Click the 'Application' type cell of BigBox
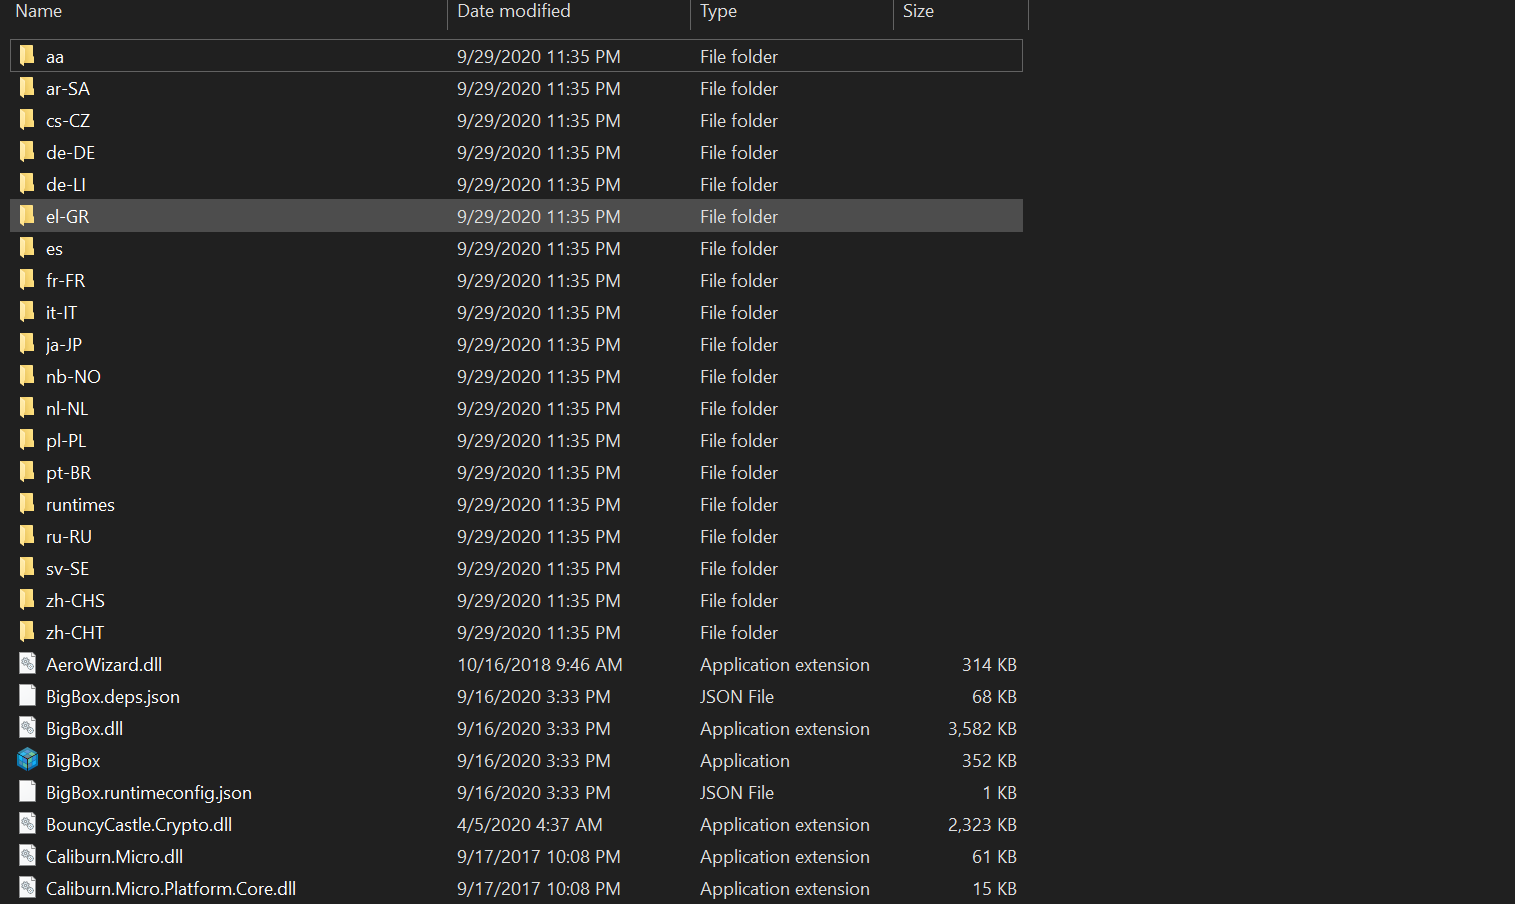This screenshot has height=904, width=1515. pos(745,761)
